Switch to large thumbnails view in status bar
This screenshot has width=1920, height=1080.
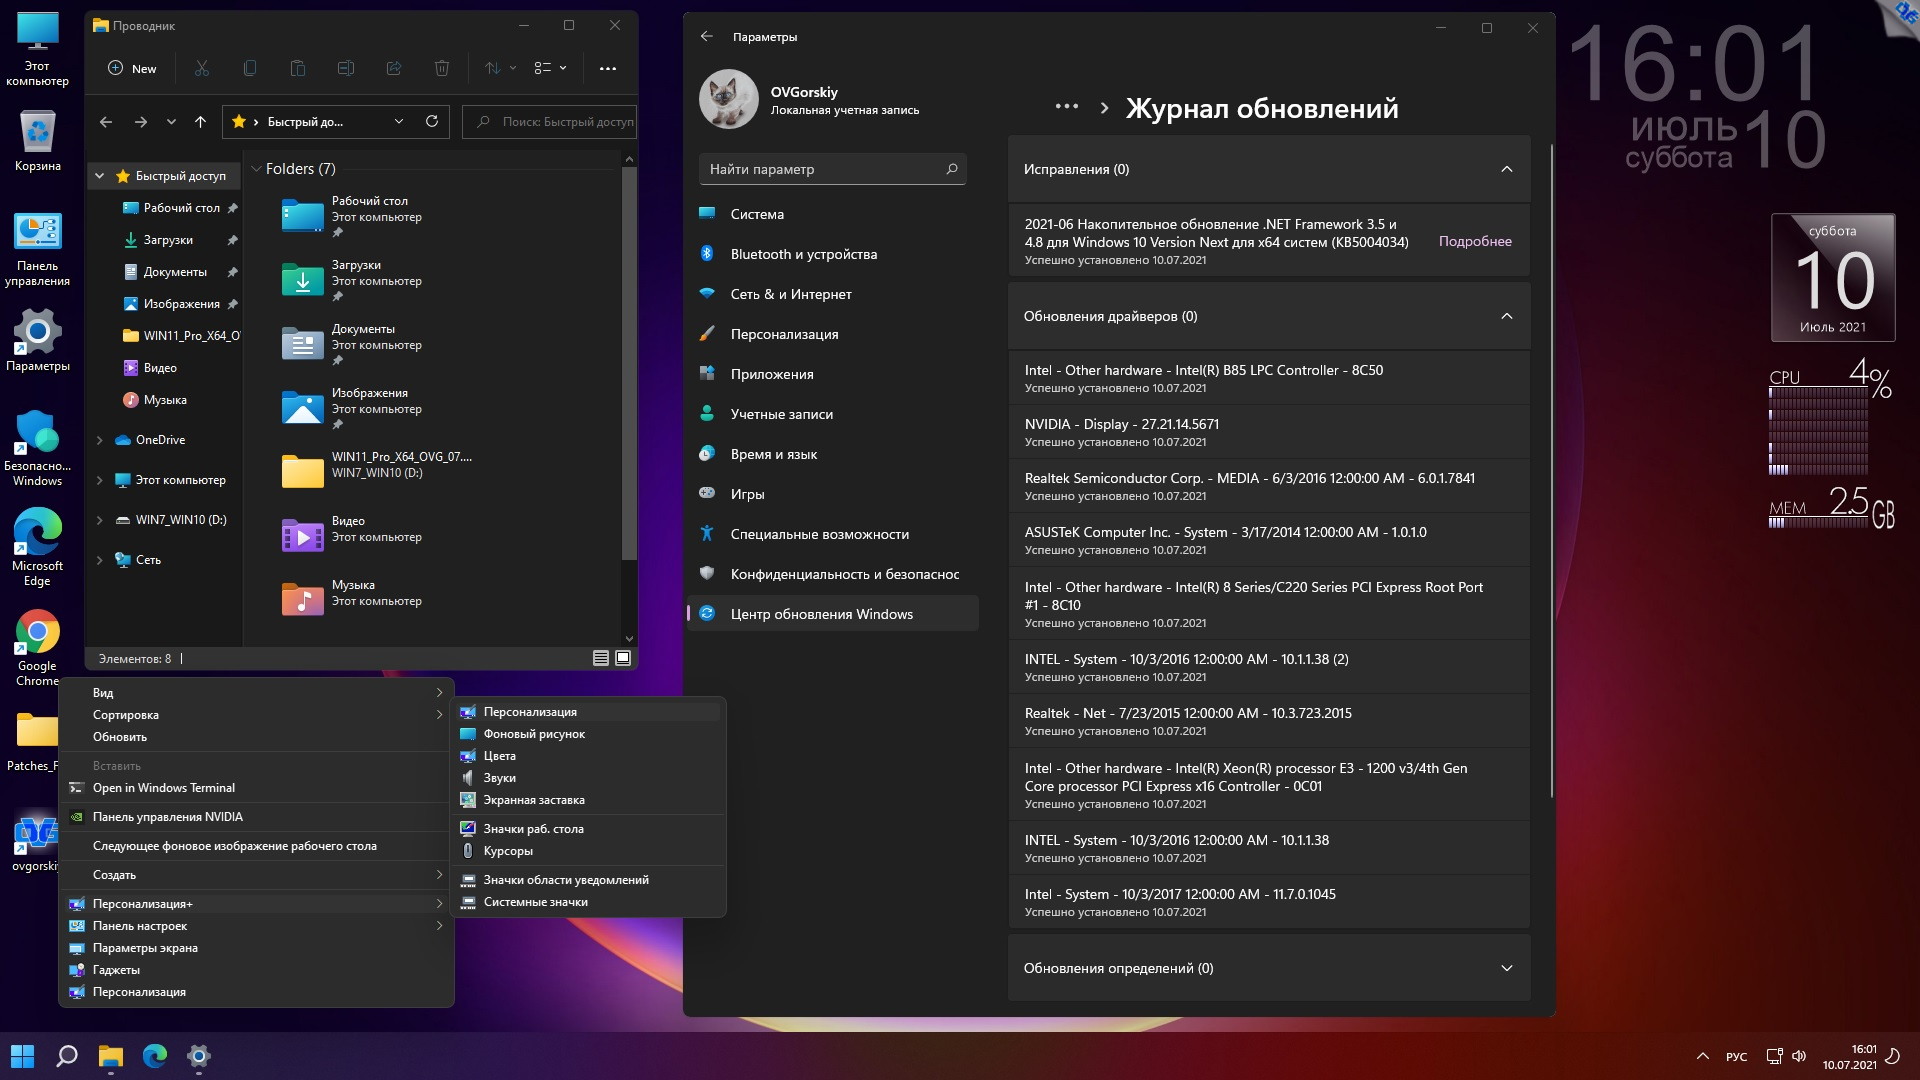(x=623, y=658)
